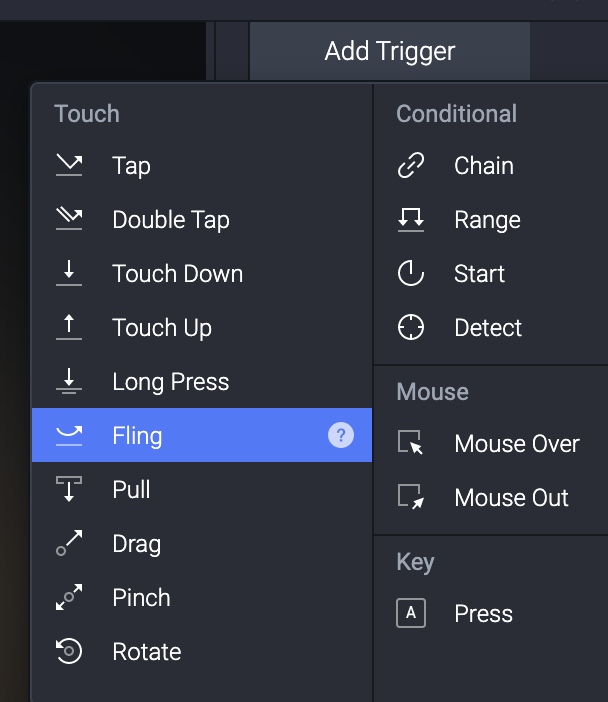Click the Add Trigger button
The width and height of the screenshot is (608, 702).
coord(390,51)
